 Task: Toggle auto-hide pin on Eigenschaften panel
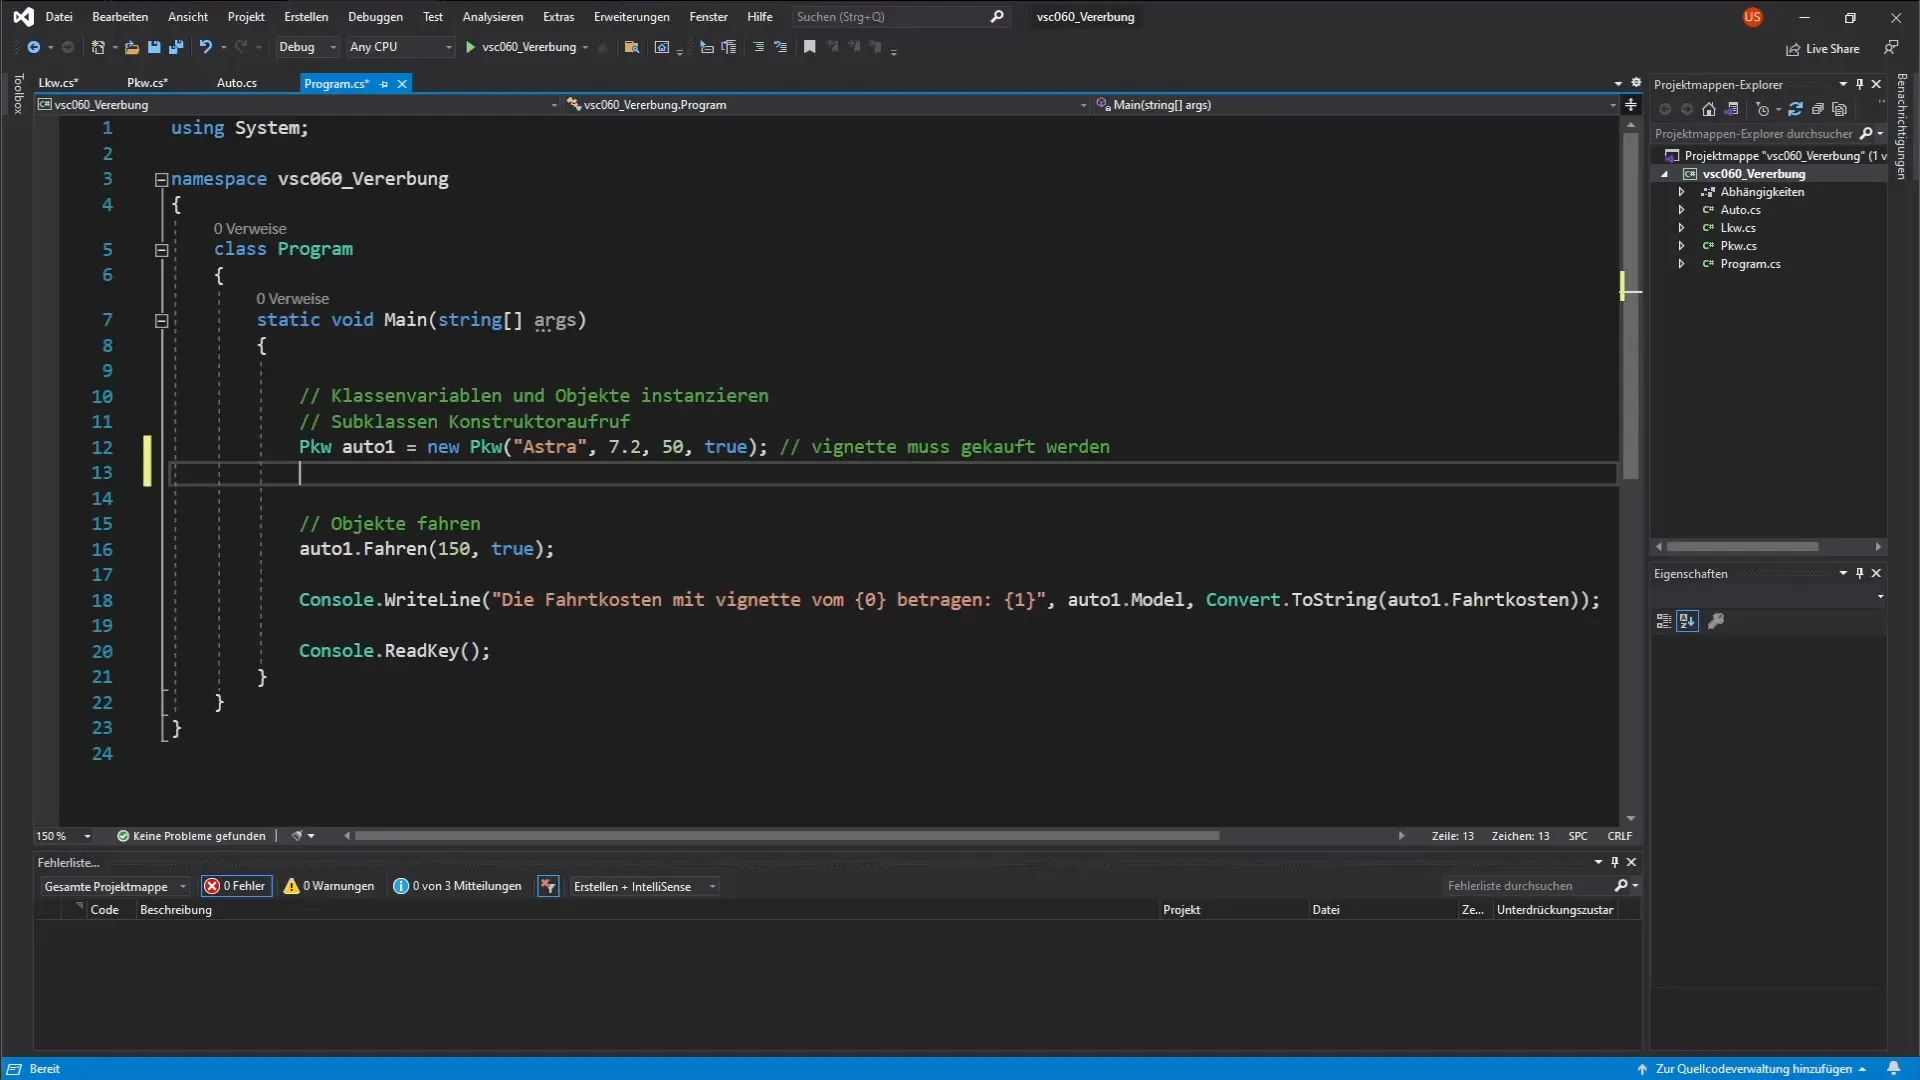[1860, 573]
